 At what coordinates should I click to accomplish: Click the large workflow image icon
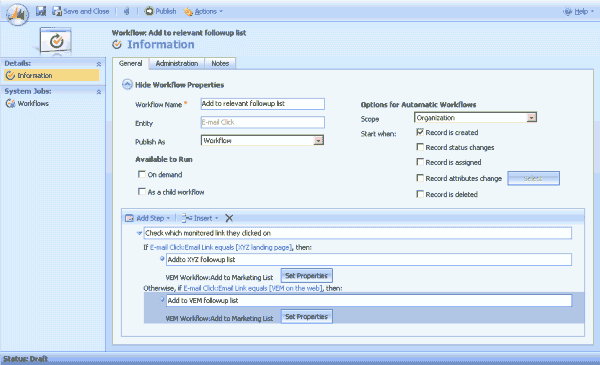(55, 41)
